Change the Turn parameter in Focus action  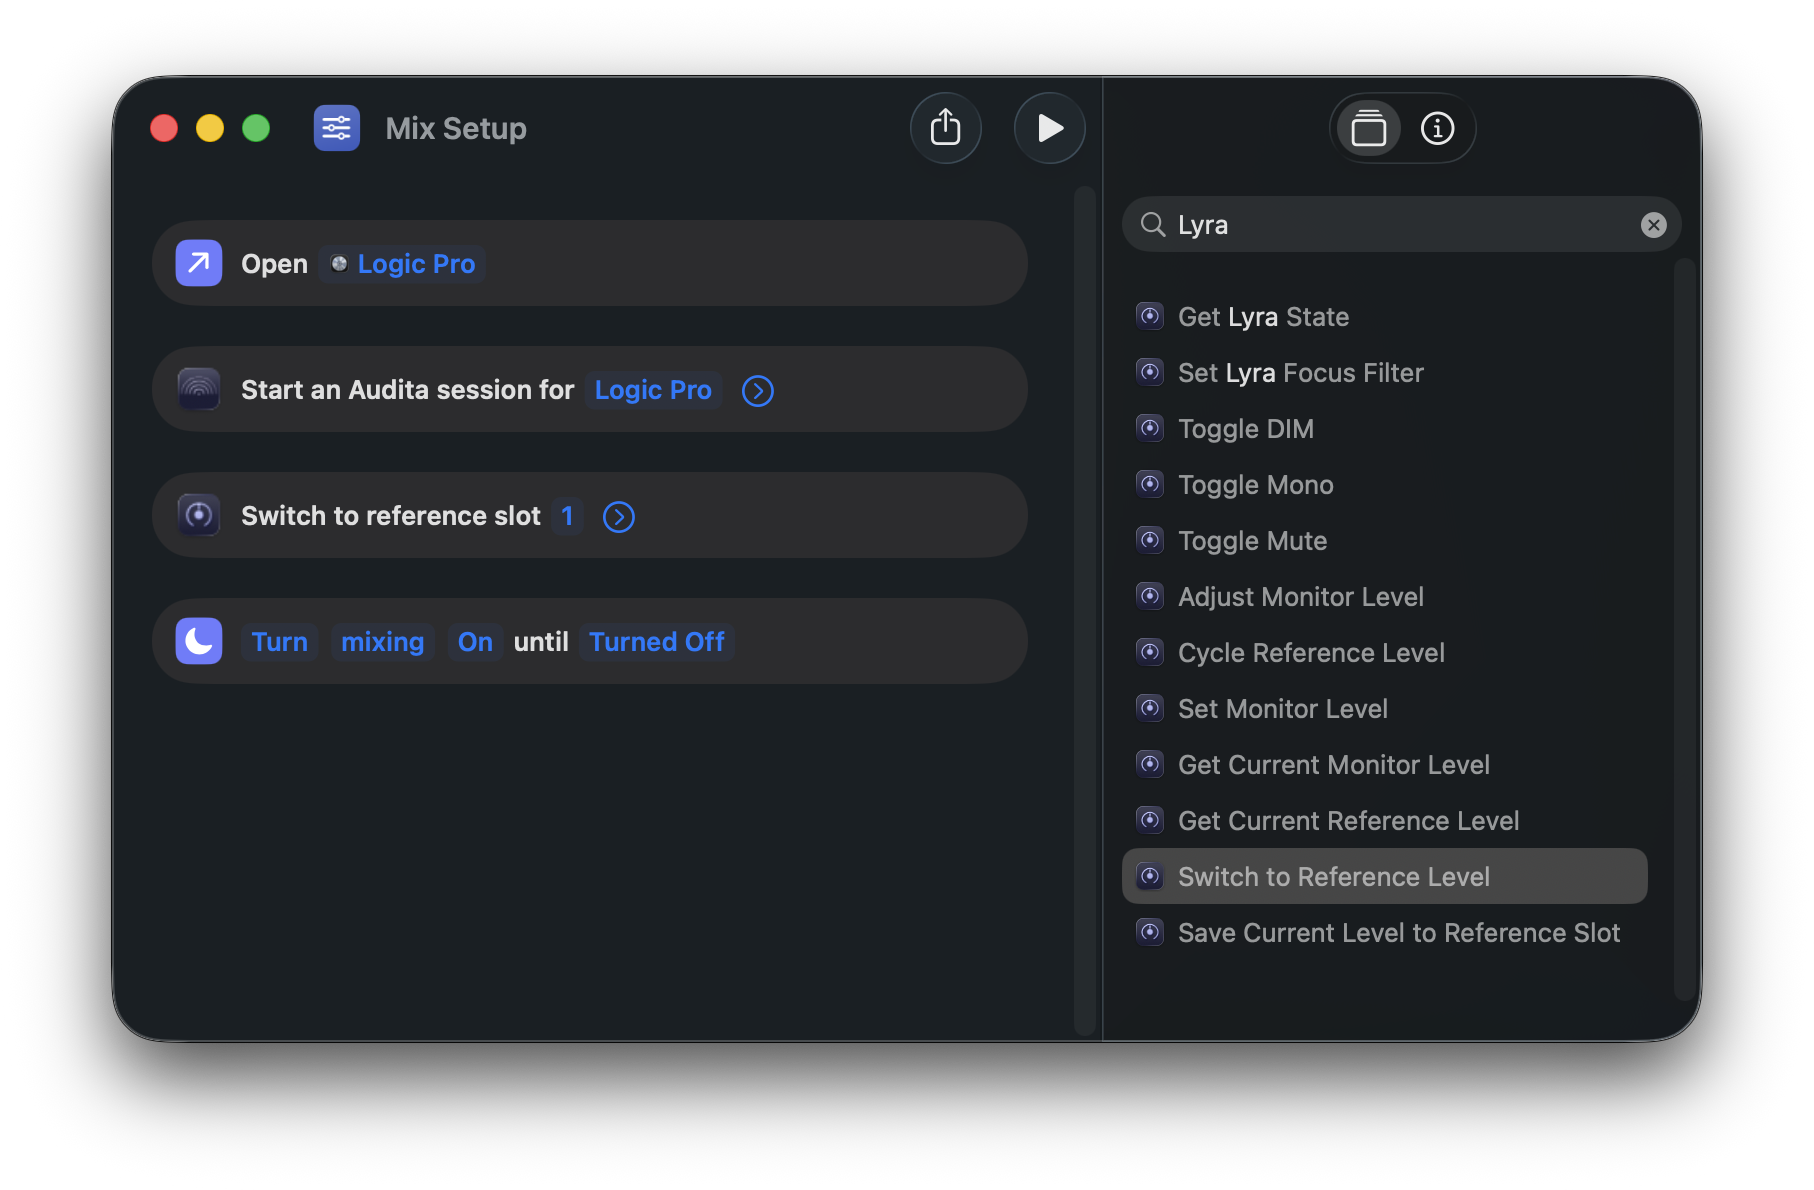pos(280,642)
